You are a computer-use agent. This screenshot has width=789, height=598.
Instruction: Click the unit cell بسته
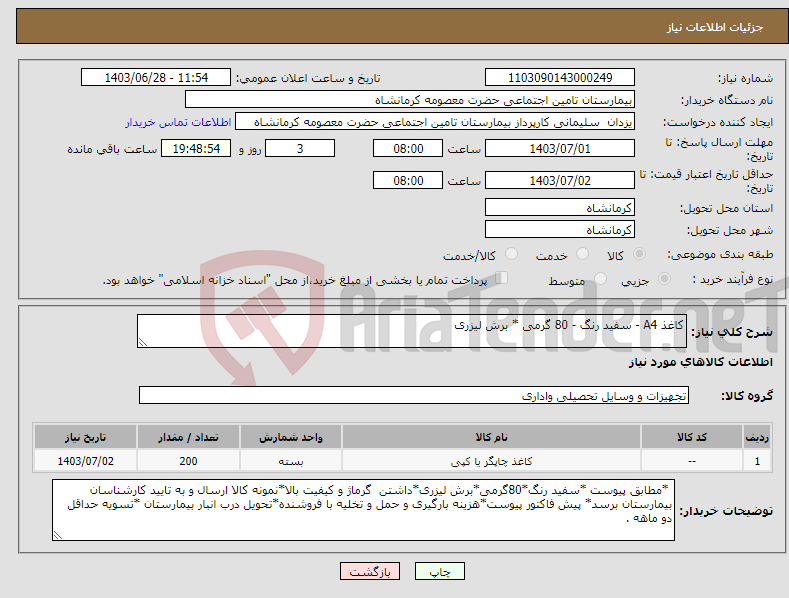[291, 461]
